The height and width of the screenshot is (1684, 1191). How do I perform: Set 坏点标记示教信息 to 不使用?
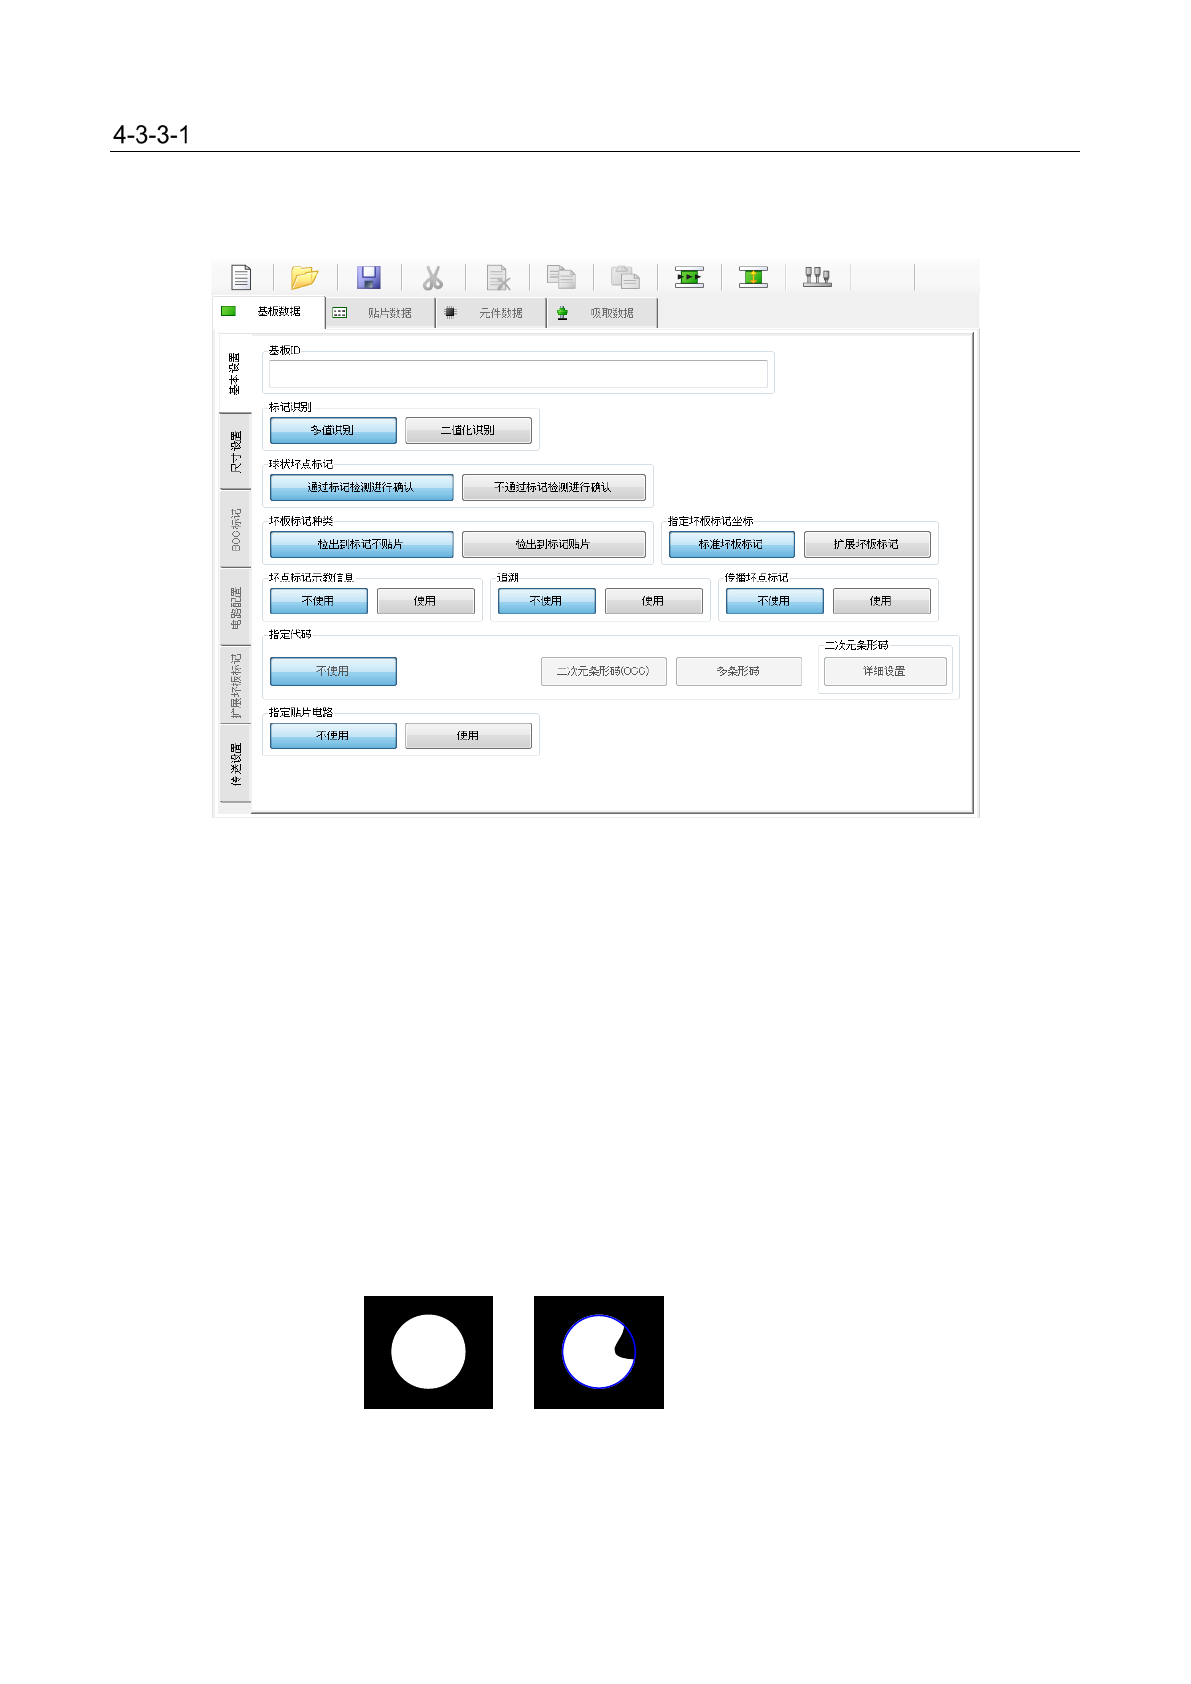pyautogui.click(x=319, y=601)
